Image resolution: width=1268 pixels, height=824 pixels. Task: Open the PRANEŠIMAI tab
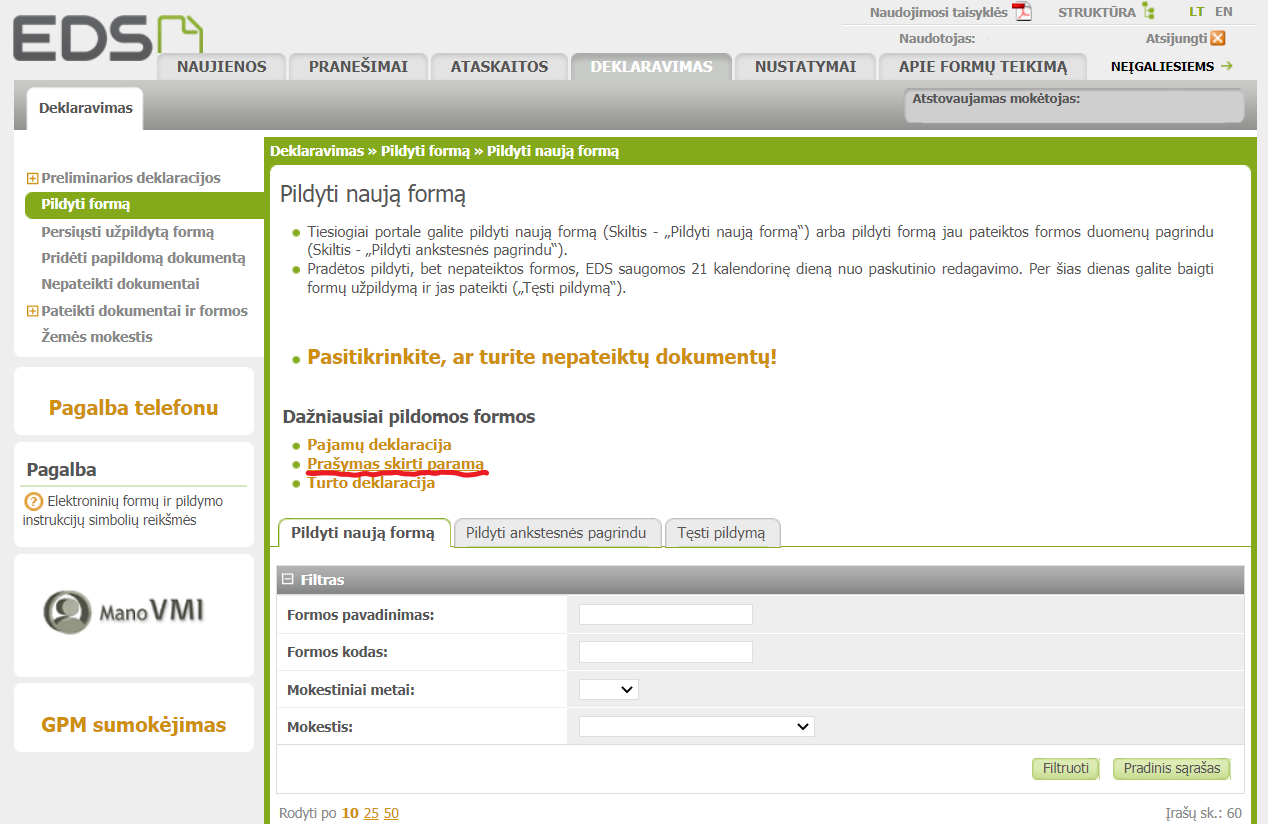point(357,67)
